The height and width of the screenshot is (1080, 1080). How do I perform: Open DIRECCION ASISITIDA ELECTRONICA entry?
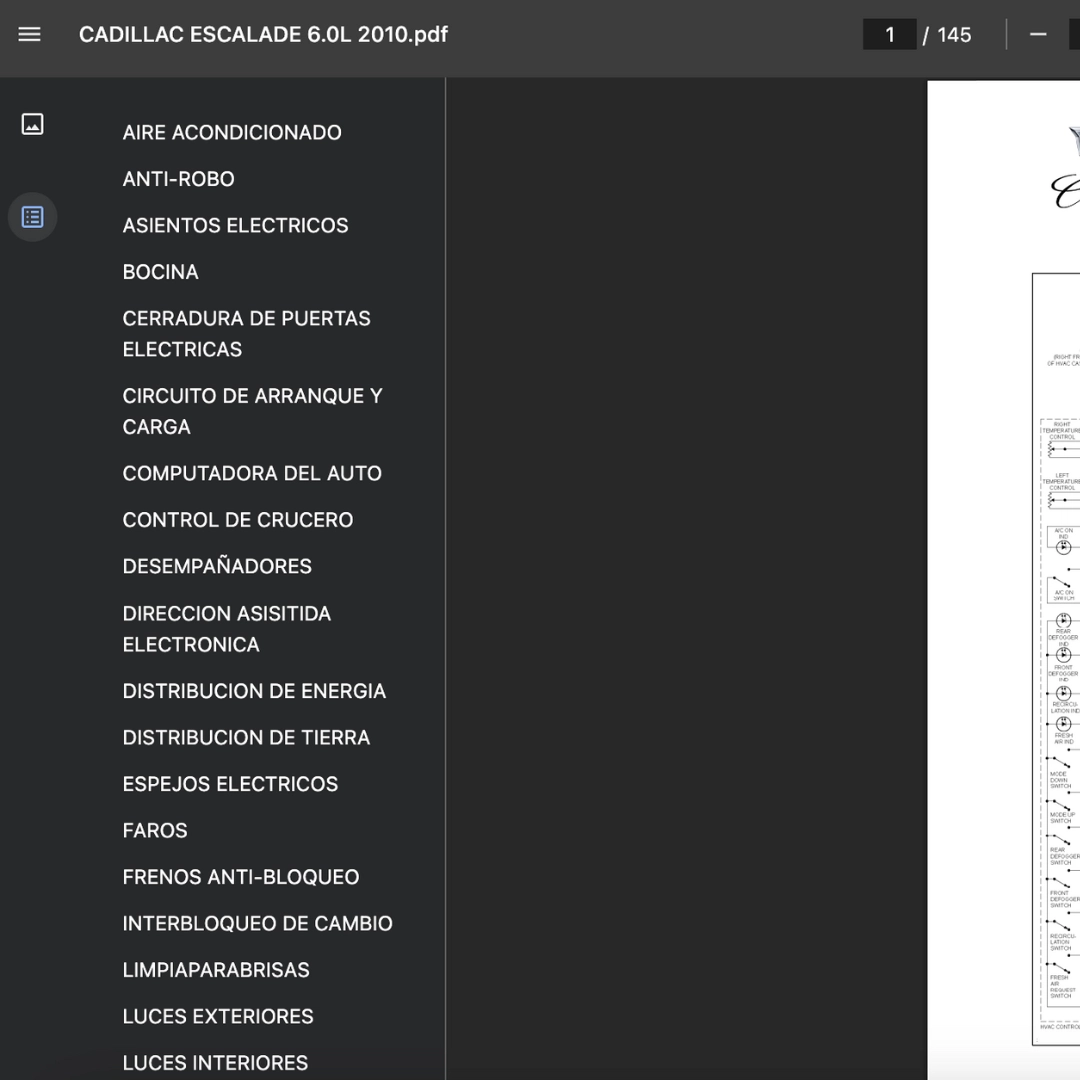227,629
